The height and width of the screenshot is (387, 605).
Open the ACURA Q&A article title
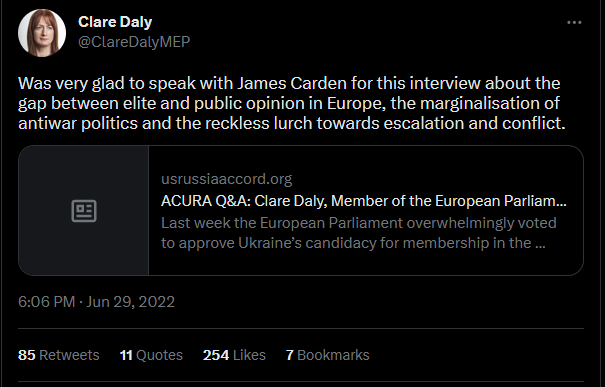[x=363, y=201]
